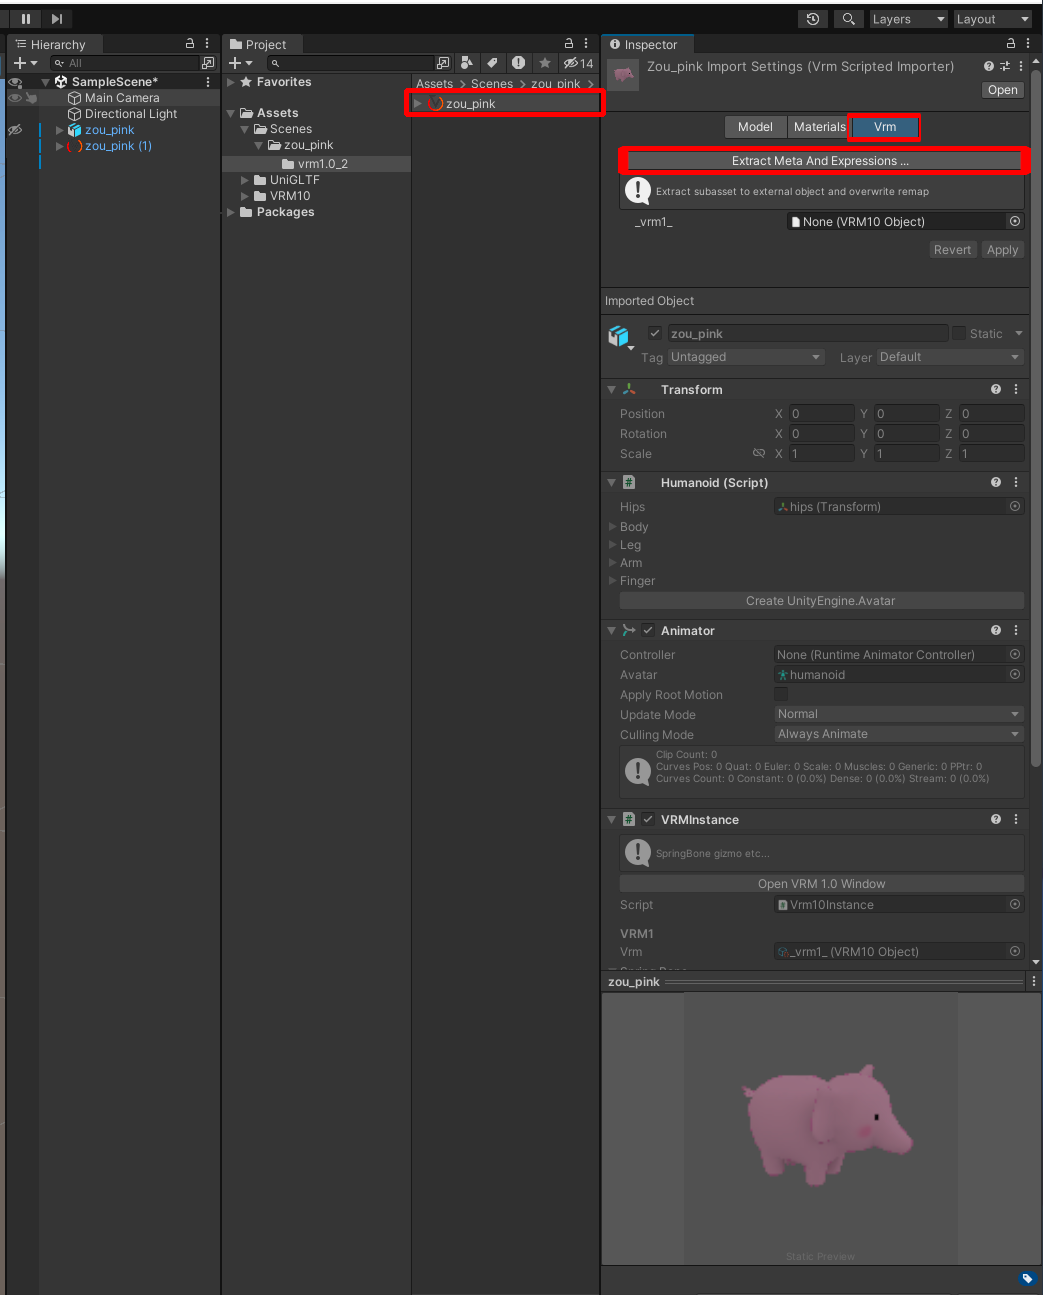Select the Model tab
Screen dimensions: 1043x1295
755,127
